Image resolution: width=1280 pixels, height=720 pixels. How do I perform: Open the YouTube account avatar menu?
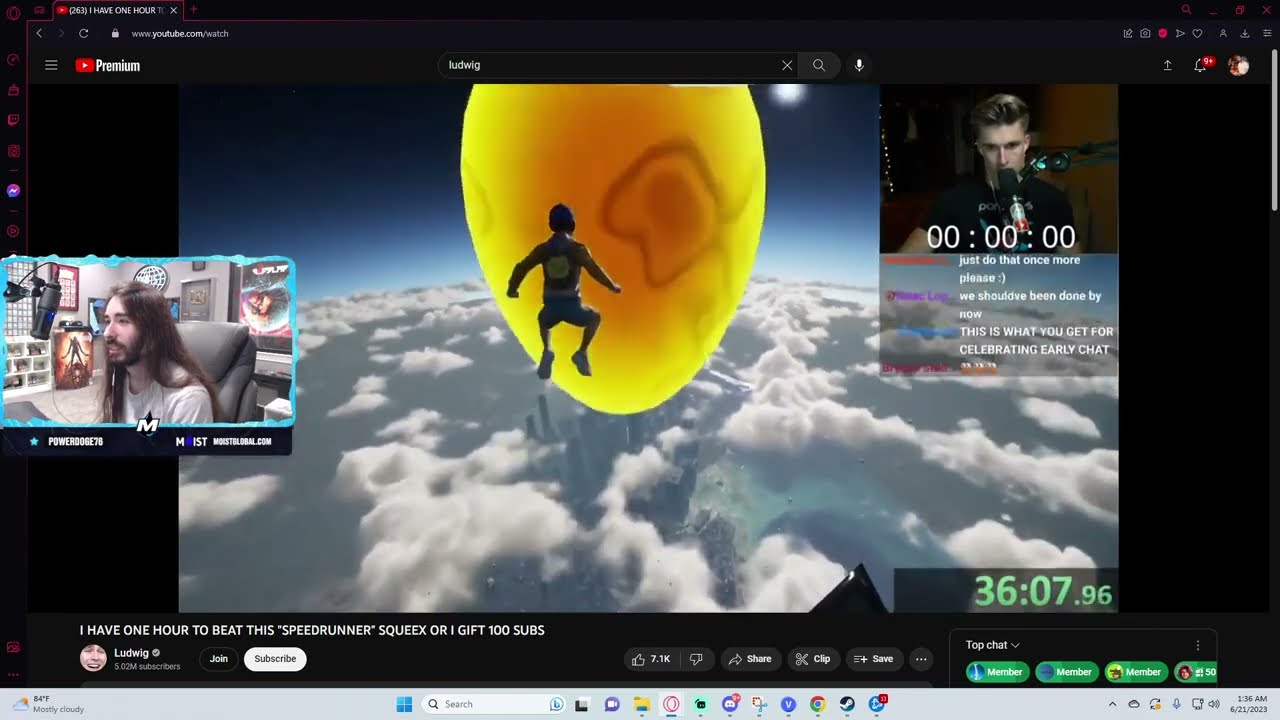coord(1238,65)
